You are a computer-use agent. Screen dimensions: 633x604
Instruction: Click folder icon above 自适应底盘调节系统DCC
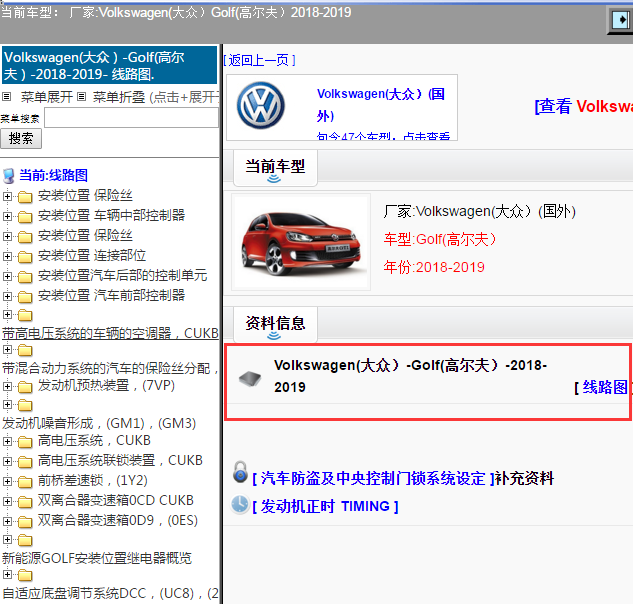click(25, 575)
